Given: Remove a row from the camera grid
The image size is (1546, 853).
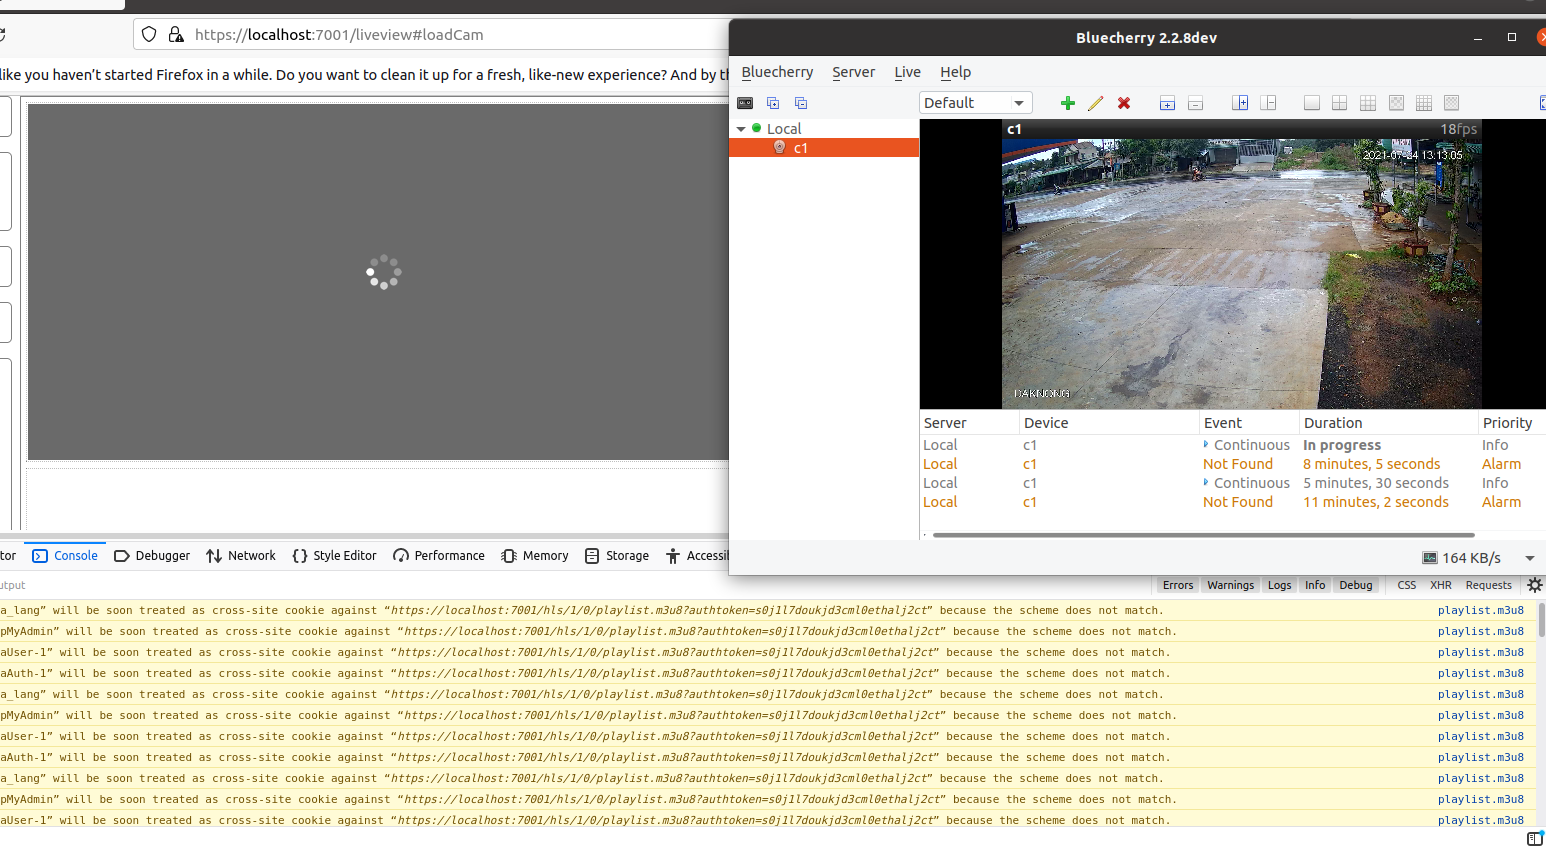Looking at the screenshot, I should 1195,102.
